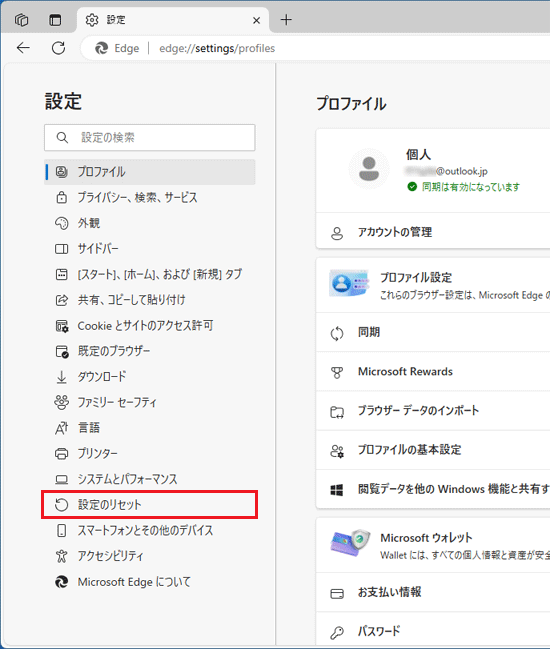Viewport: 550px width, 649px height.
Task: Open Microsoft Rewards row
Action: (433, 372)
